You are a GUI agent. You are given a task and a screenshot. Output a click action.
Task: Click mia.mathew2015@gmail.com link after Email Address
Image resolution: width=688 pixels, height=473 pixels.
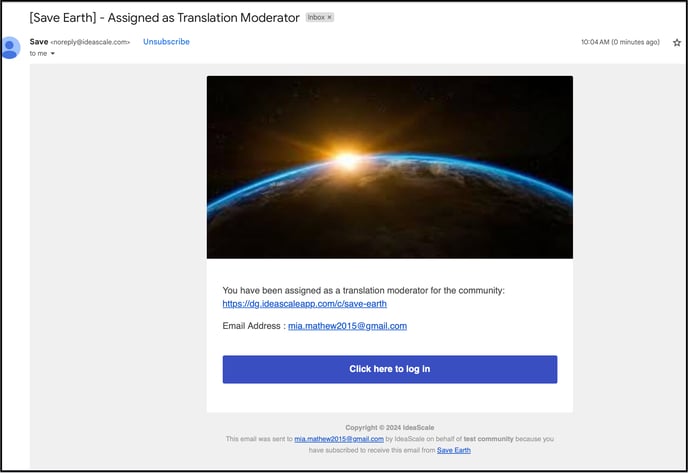(347, 326)
